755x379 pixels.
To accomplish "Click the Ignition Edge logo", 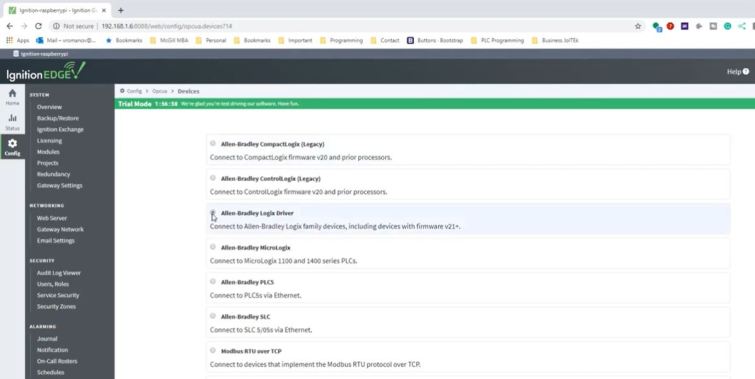I will 46,71.
